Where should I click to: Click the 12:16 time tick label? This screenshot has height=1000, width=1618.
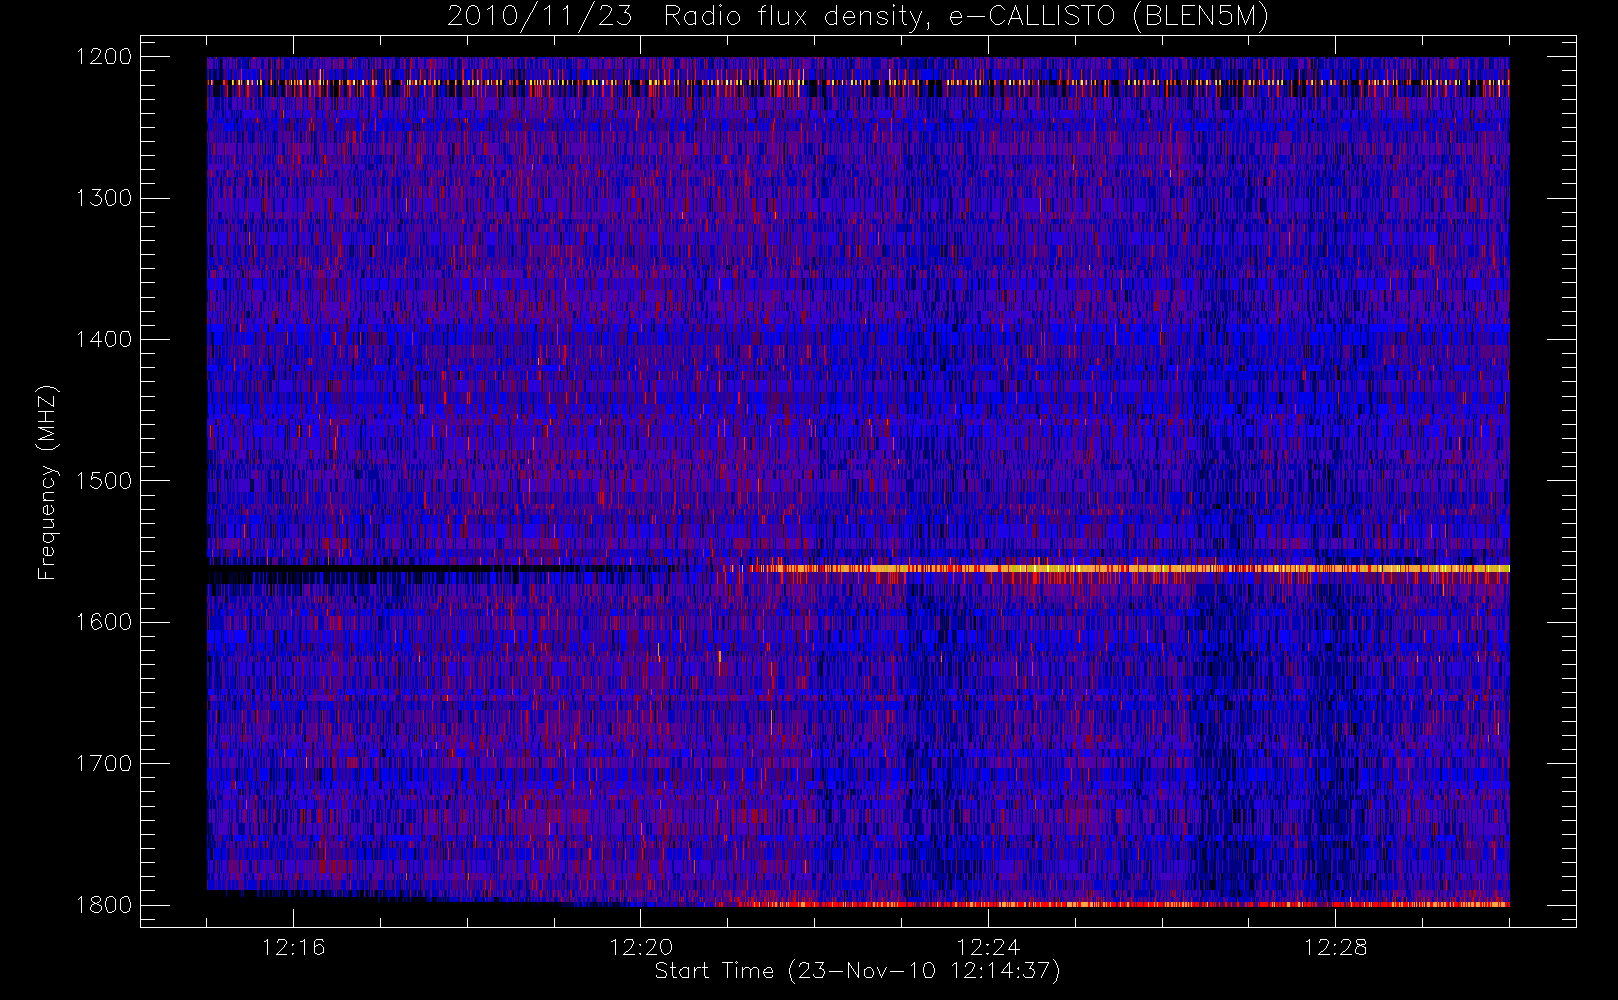coord(293,947)
